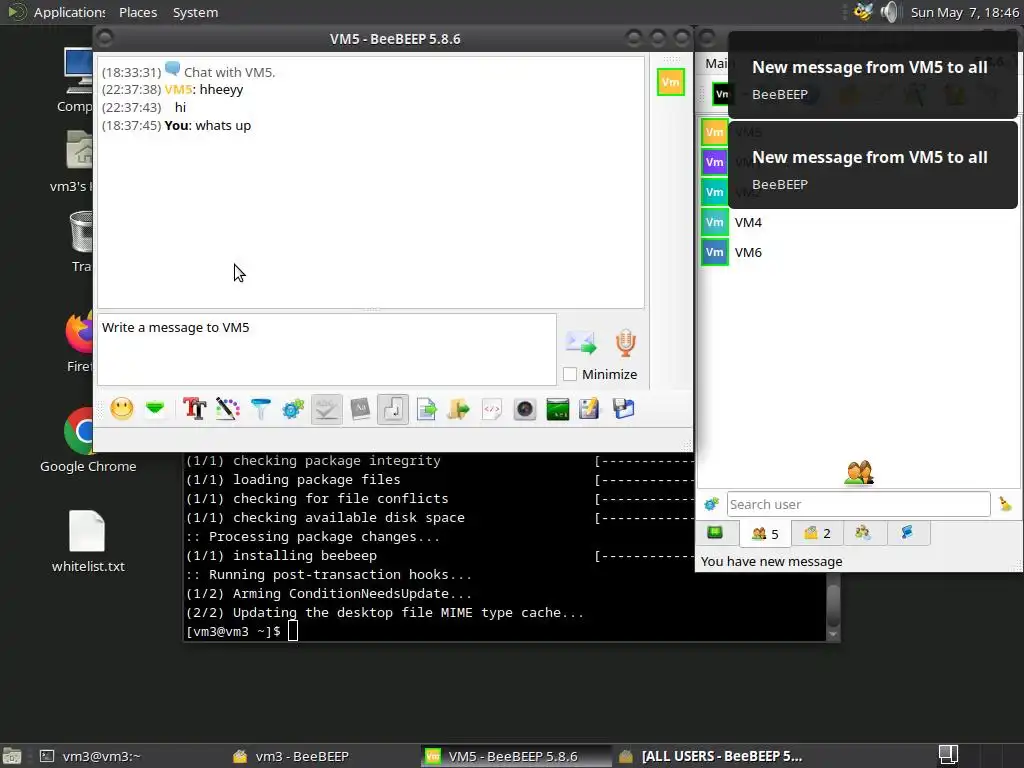1024x768 pixels.
Task: Switch to the green home tab
Action: coord(716,534)
